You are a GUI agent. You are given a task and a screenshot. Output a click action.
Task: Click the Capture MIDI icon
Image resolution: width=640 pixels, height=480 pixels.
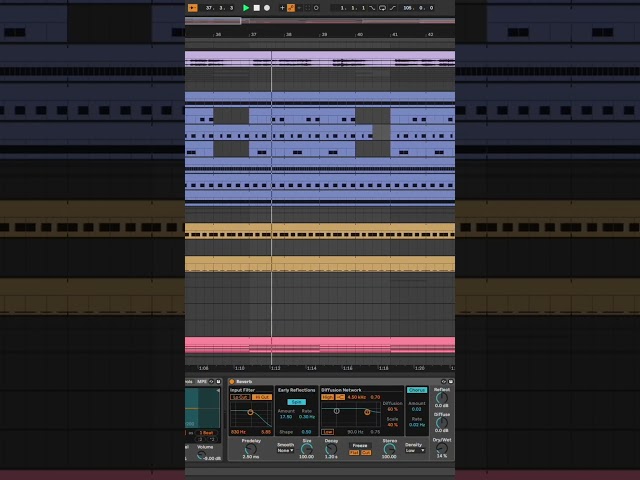307,8
